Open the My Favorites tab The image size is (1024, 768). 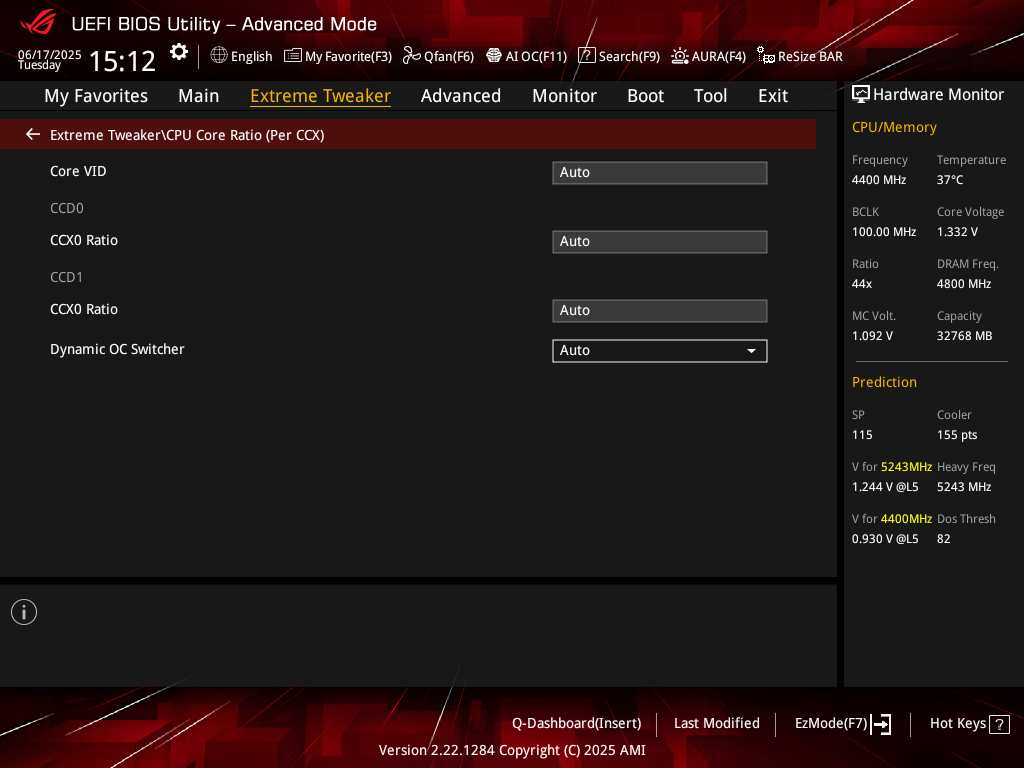coord(96,96)
